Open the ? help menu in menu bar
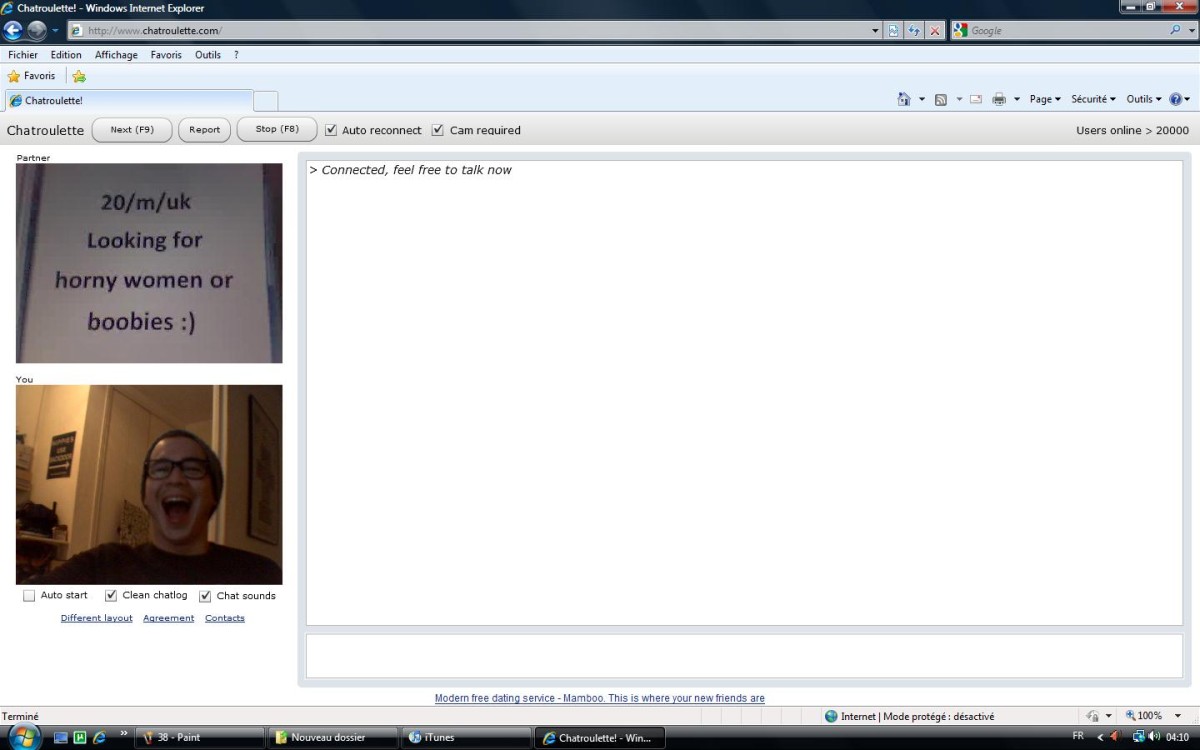The width and height of the screenshot is (1200, 750). click(236, 55)
